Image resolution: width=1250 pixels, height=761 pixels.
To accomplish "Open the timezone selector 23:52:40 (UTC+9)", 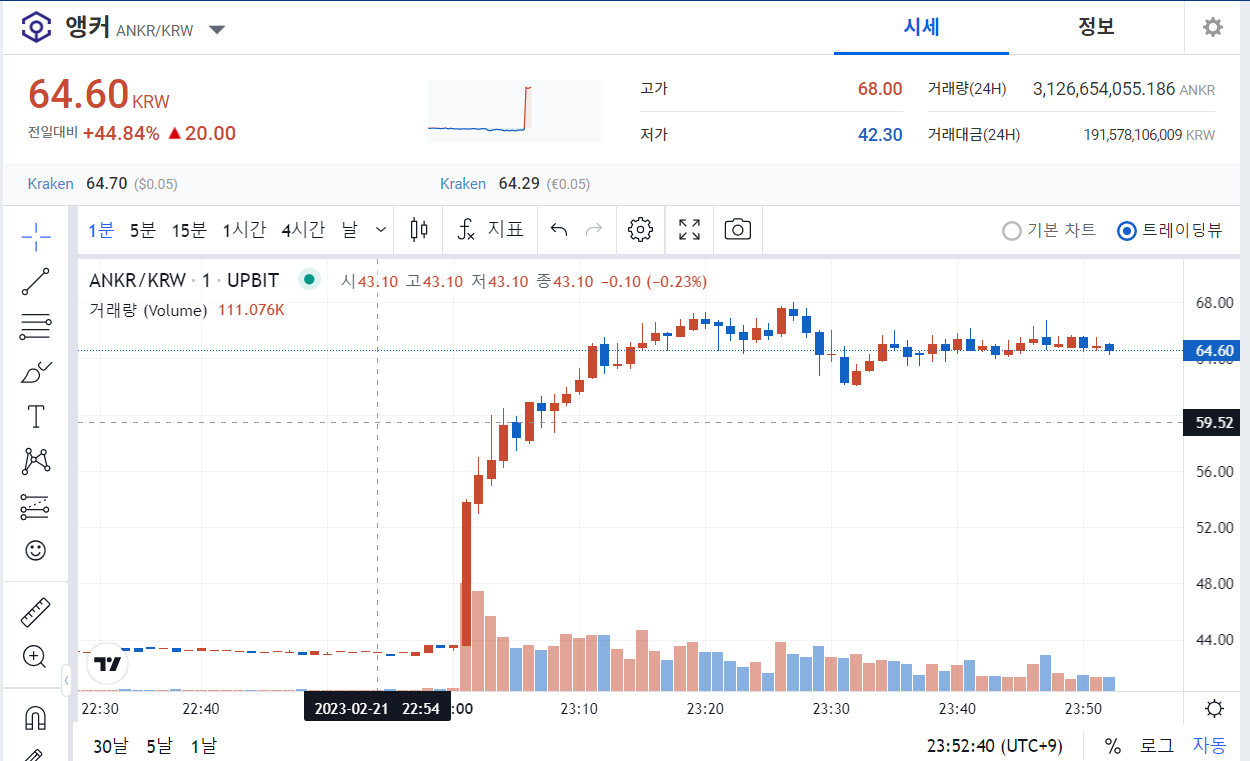I will point(995,746).
